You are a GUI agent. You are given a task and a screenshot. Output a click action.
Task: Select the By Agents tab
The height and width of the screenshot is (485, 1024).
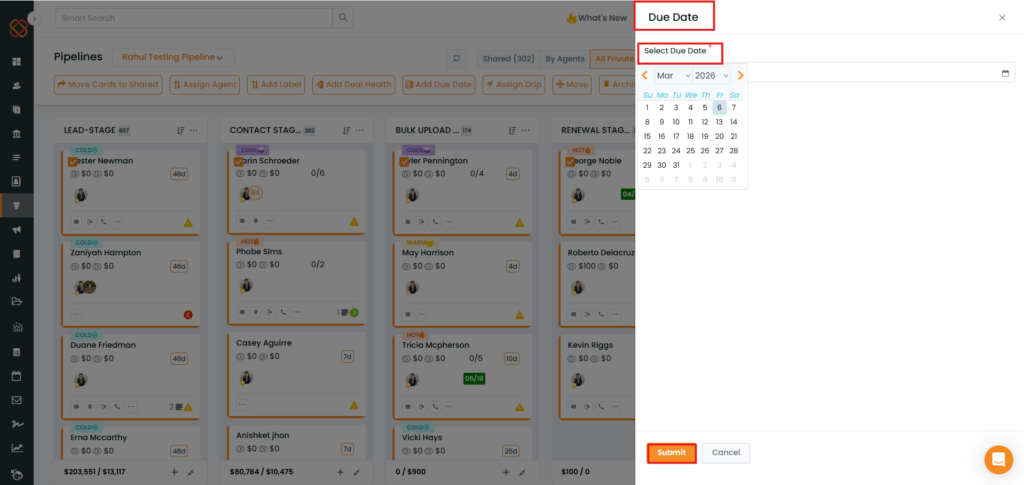(564, 59)
